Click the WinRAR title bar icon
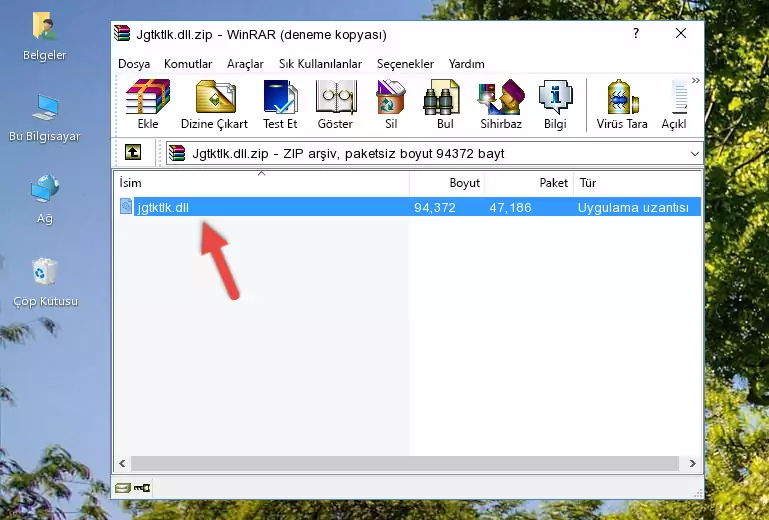The image size is (769, 520). coord(122,34)
